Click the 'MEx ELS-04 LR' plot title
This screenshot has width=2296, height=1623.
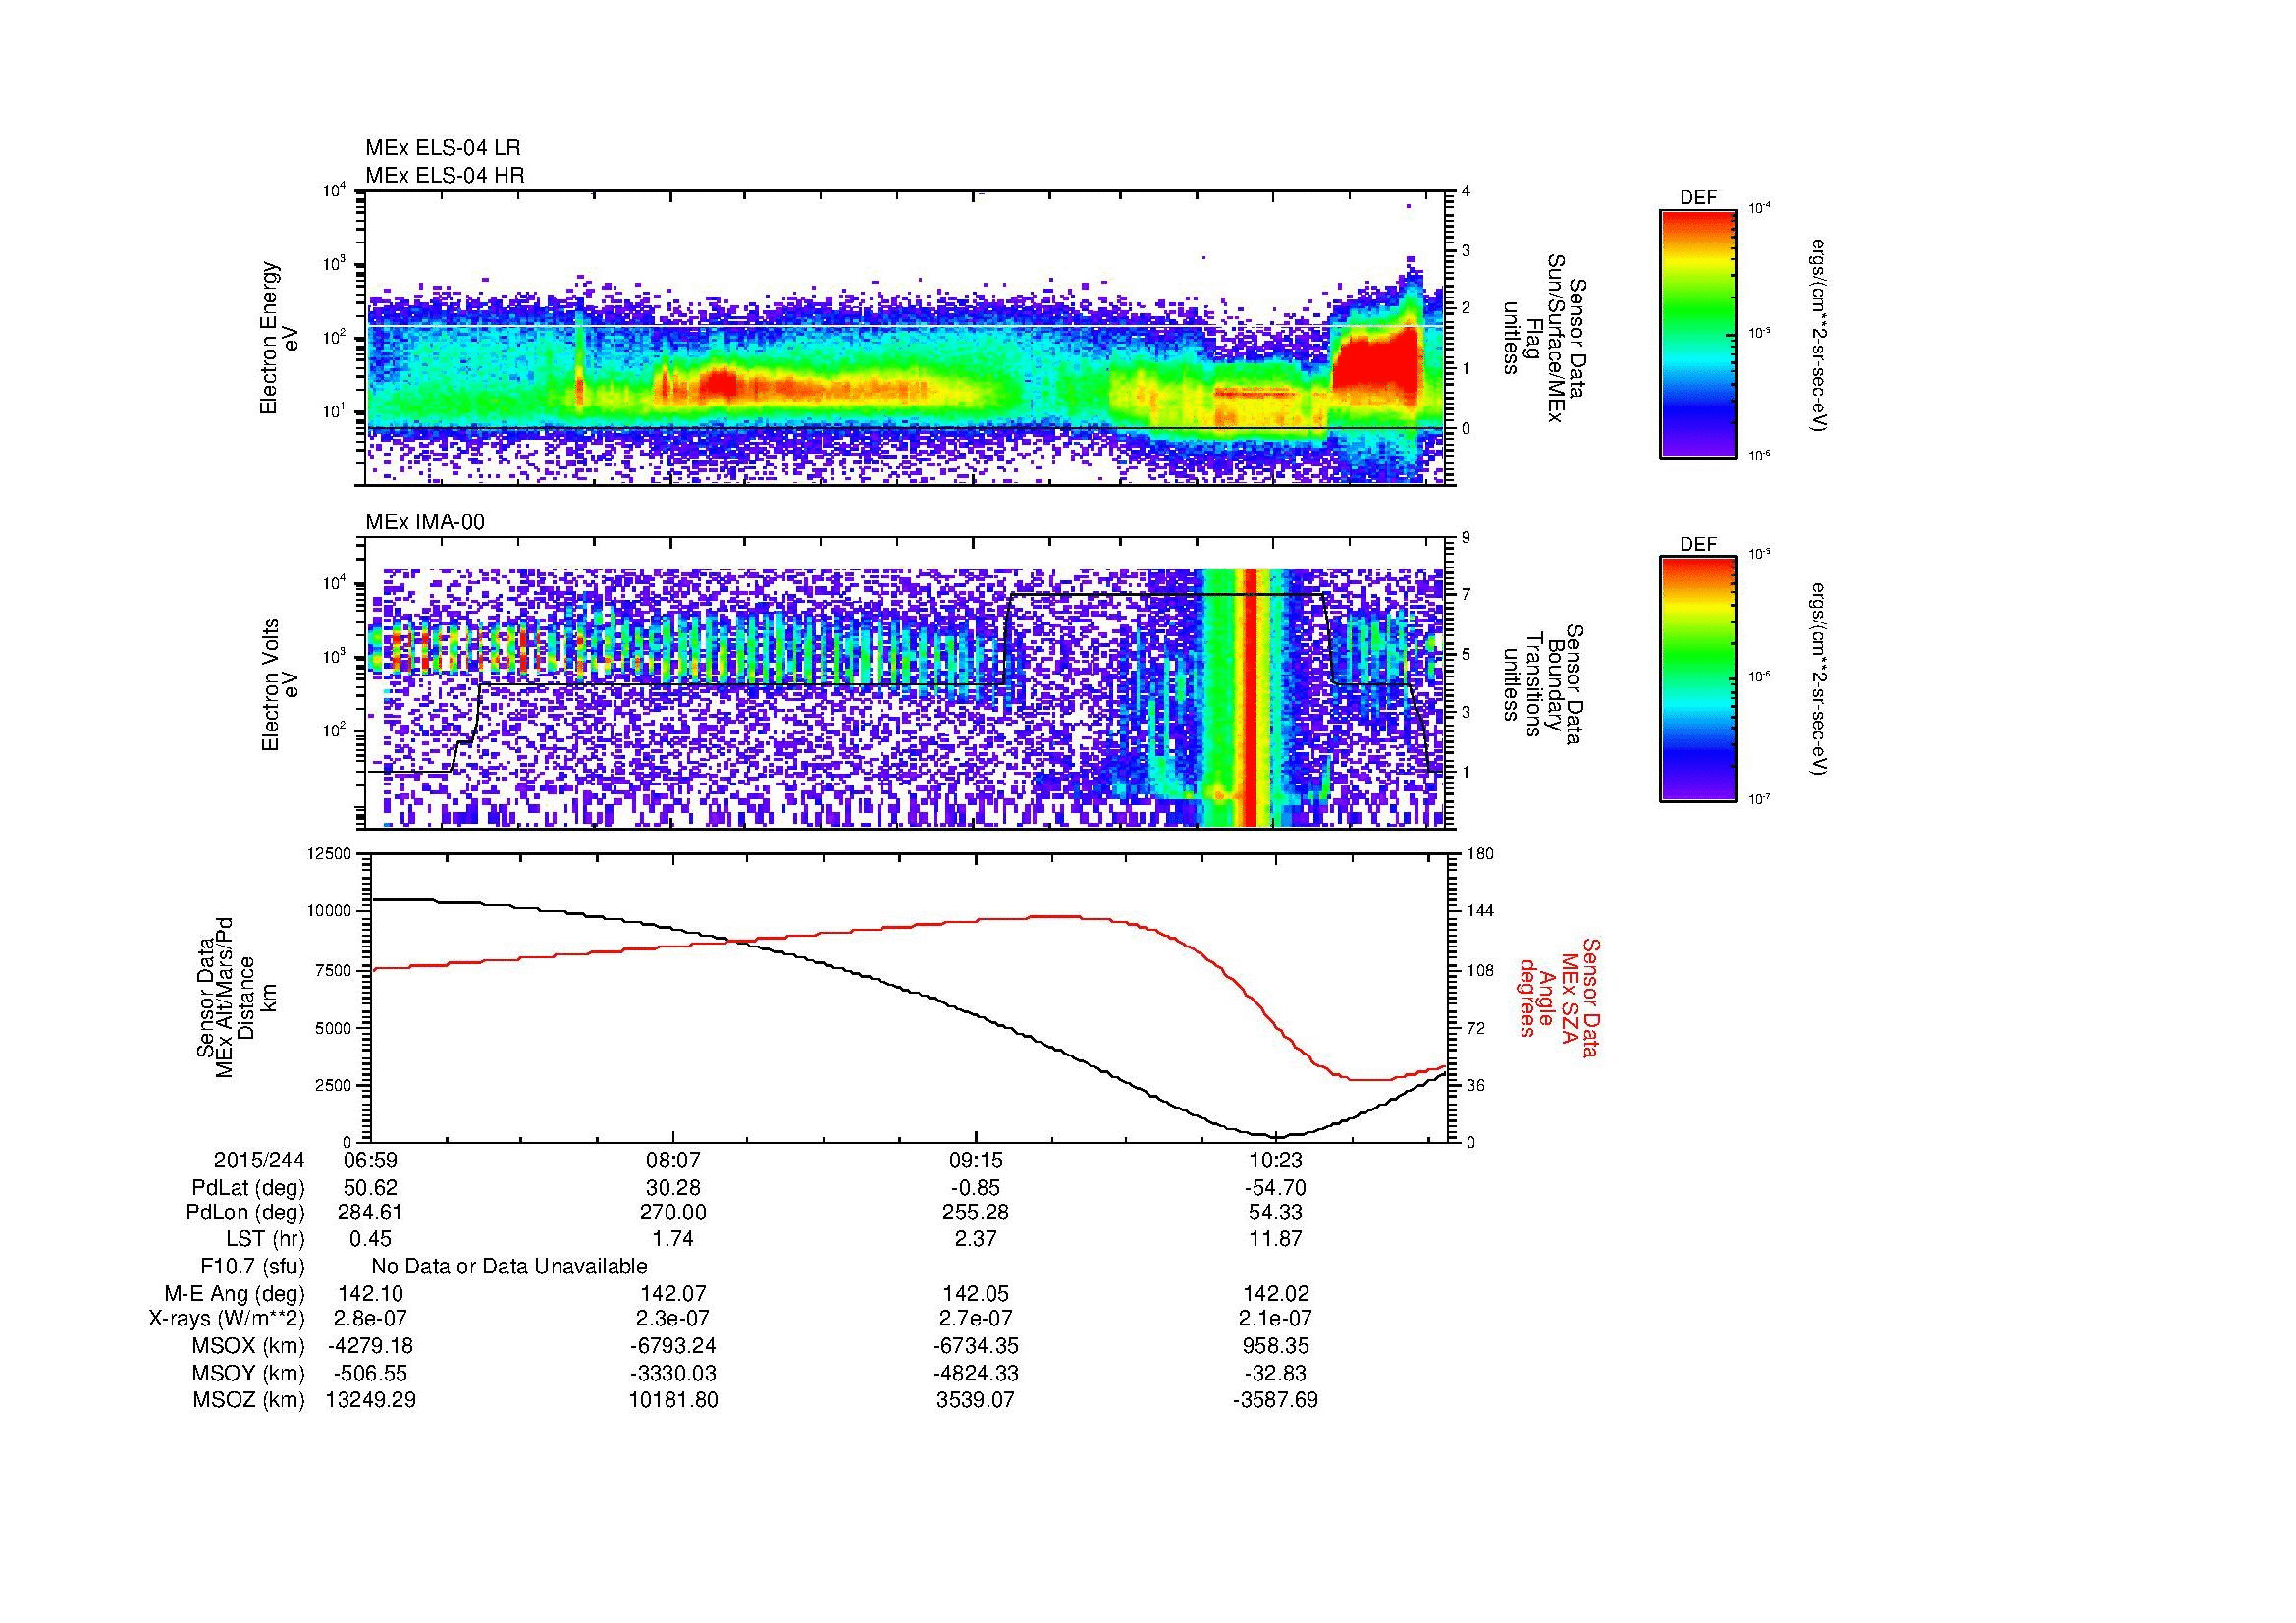[x=442, y=148]
